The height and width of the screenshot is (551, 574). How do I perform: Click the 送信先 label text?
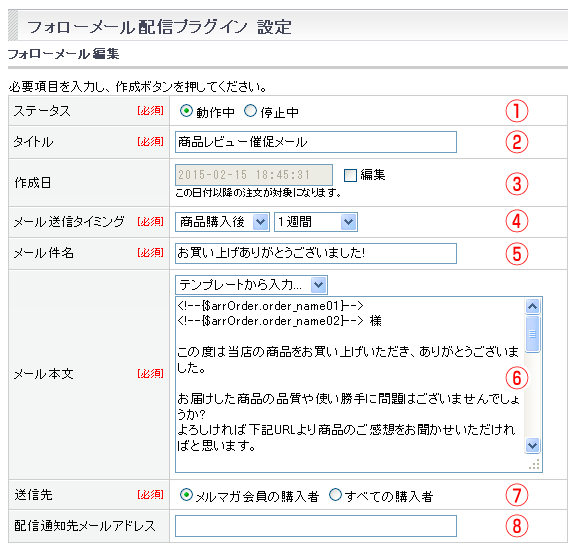33,495
